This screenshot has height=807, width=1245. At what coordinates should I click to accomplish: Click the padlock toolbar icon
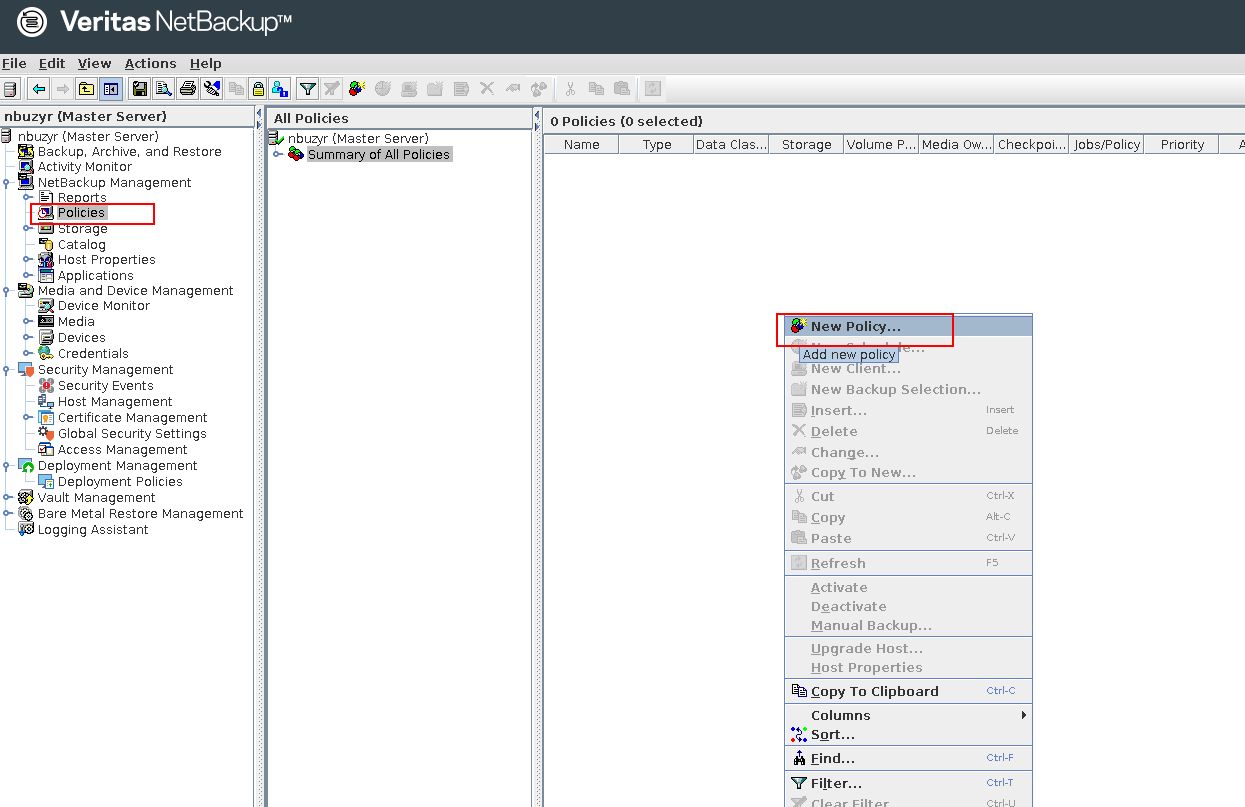click(258, 89)
